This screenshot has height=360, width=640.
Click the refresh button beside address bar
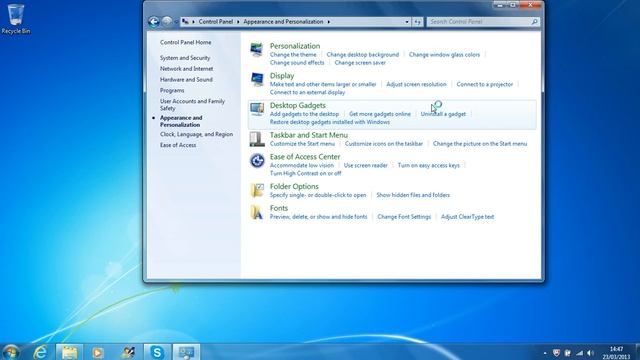[x=417, y=22]
